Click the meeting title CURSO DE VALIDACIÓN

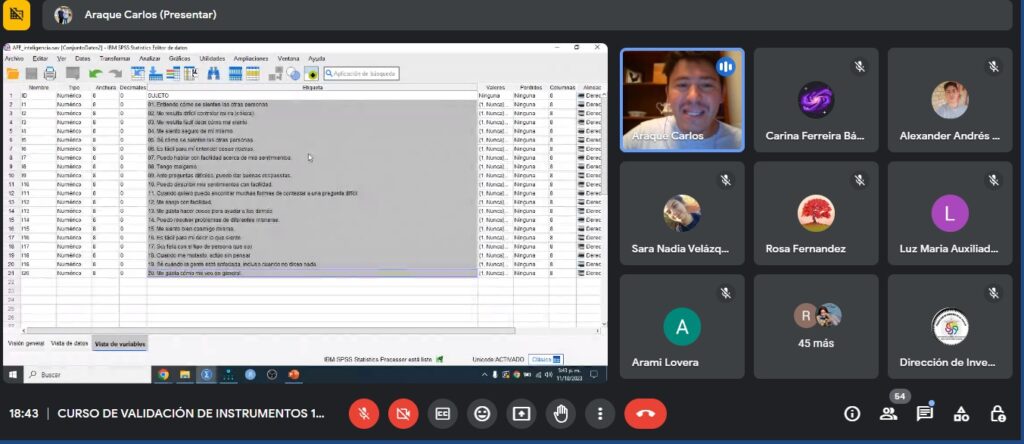click(191, 413)
